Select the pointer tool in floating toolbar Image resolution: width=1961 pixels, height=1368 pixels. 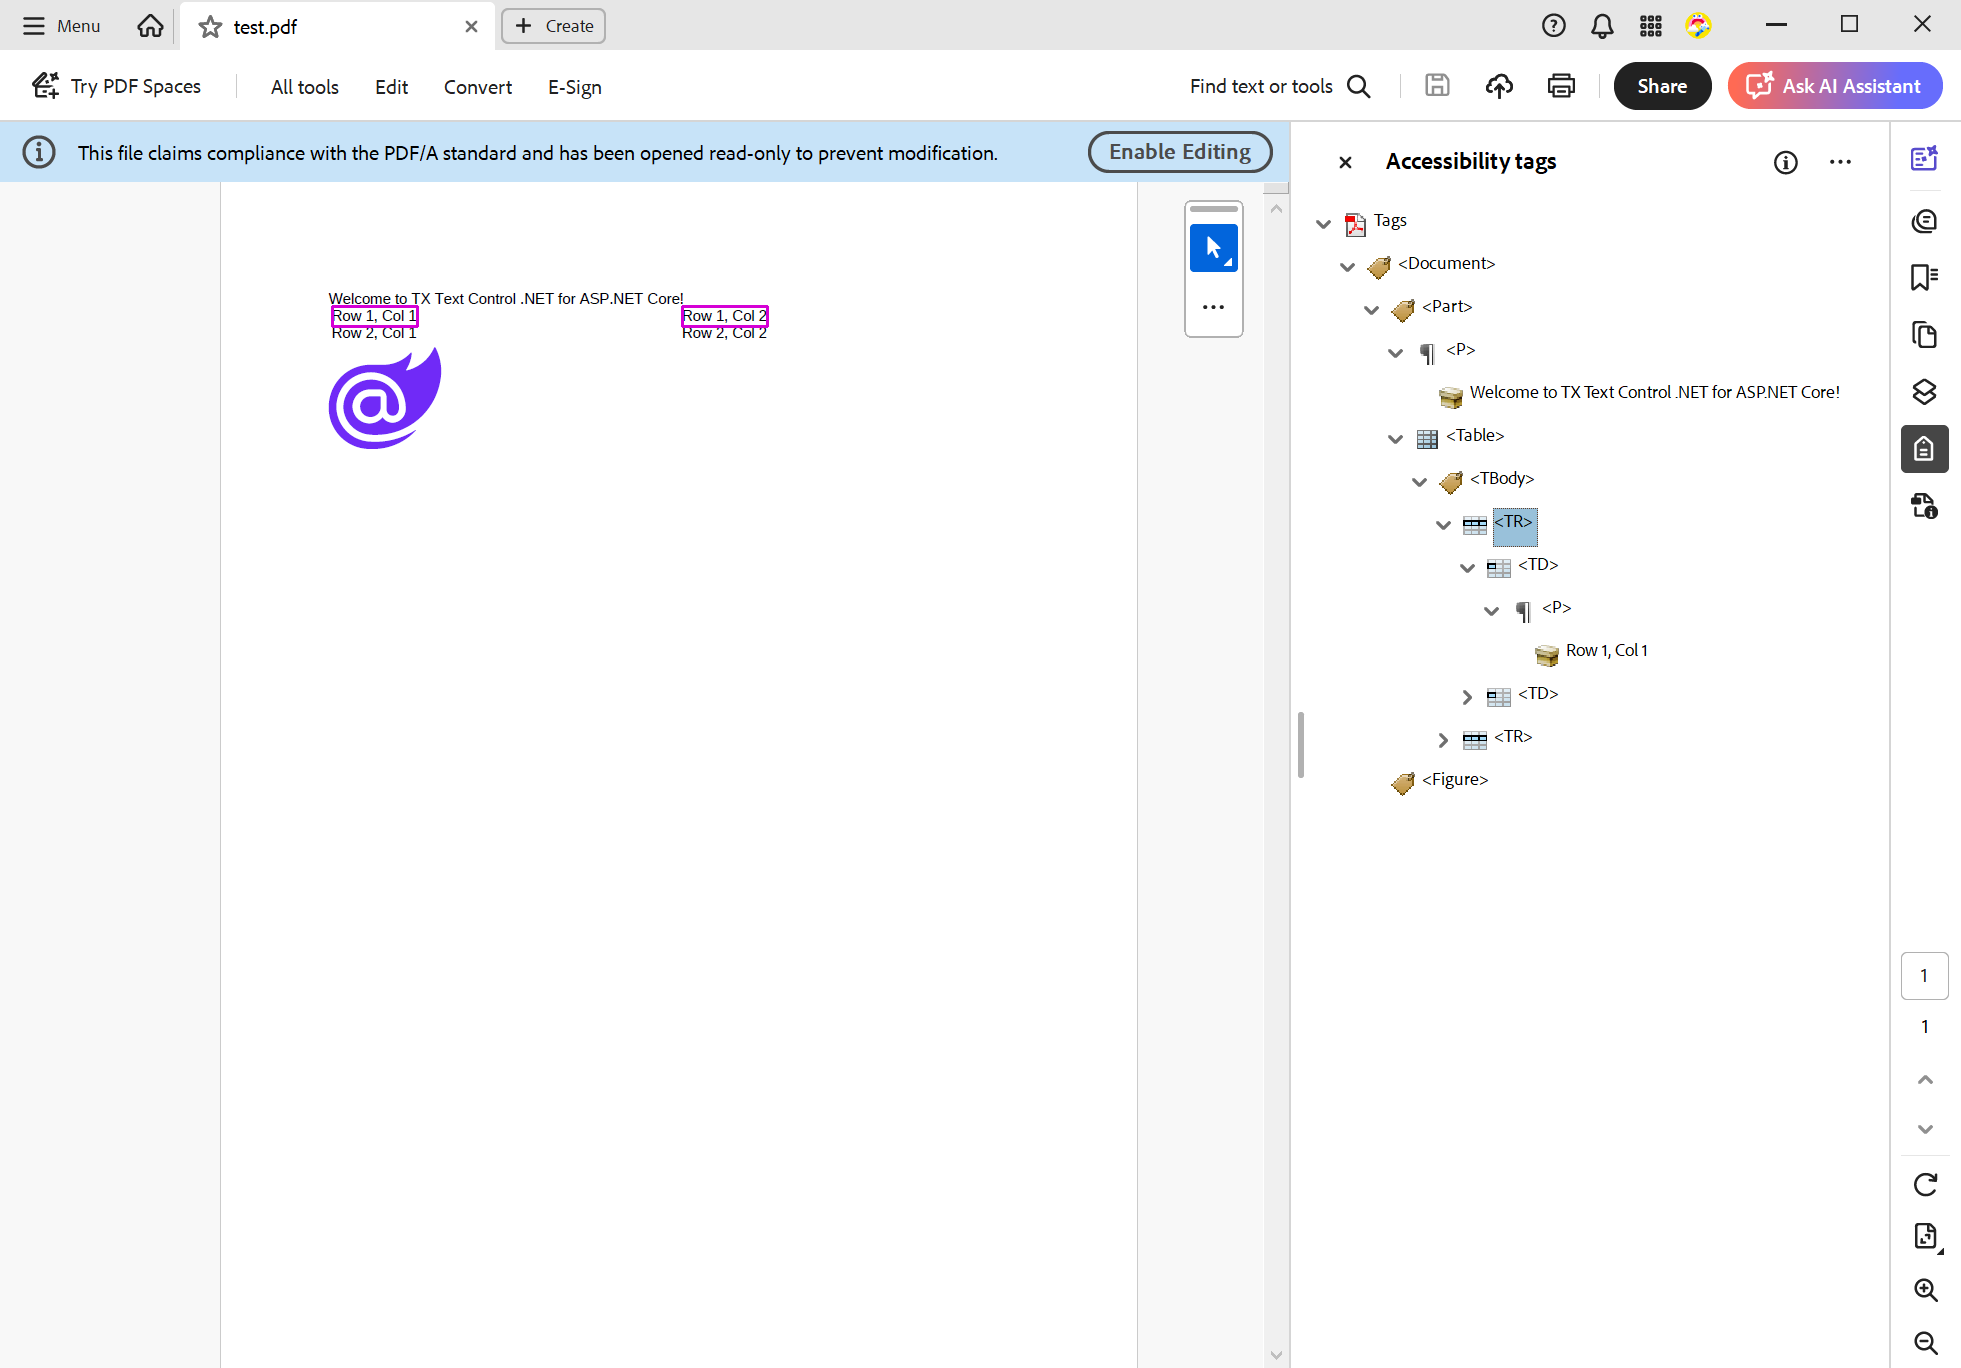tap(1213, 247)
